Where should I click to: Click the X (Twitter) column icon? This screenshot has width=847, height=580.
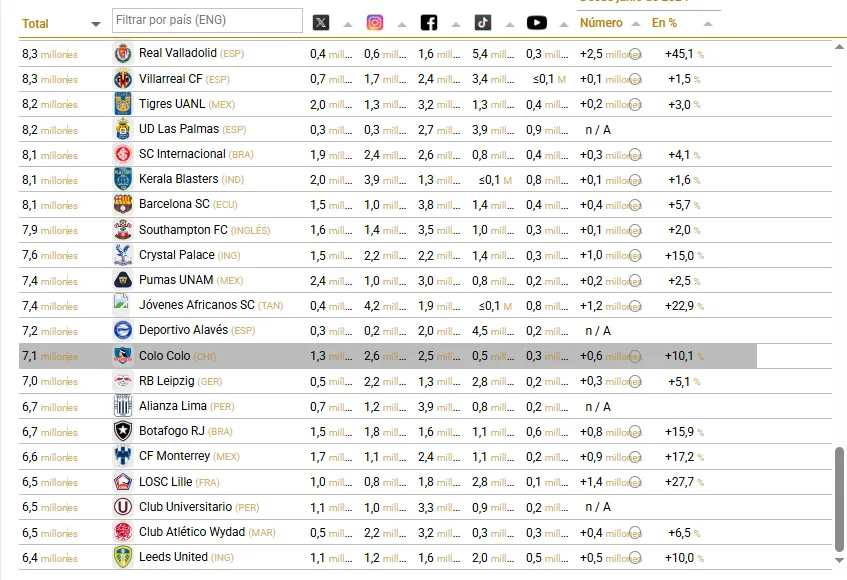pyautogui.click(x=321, y=23)
